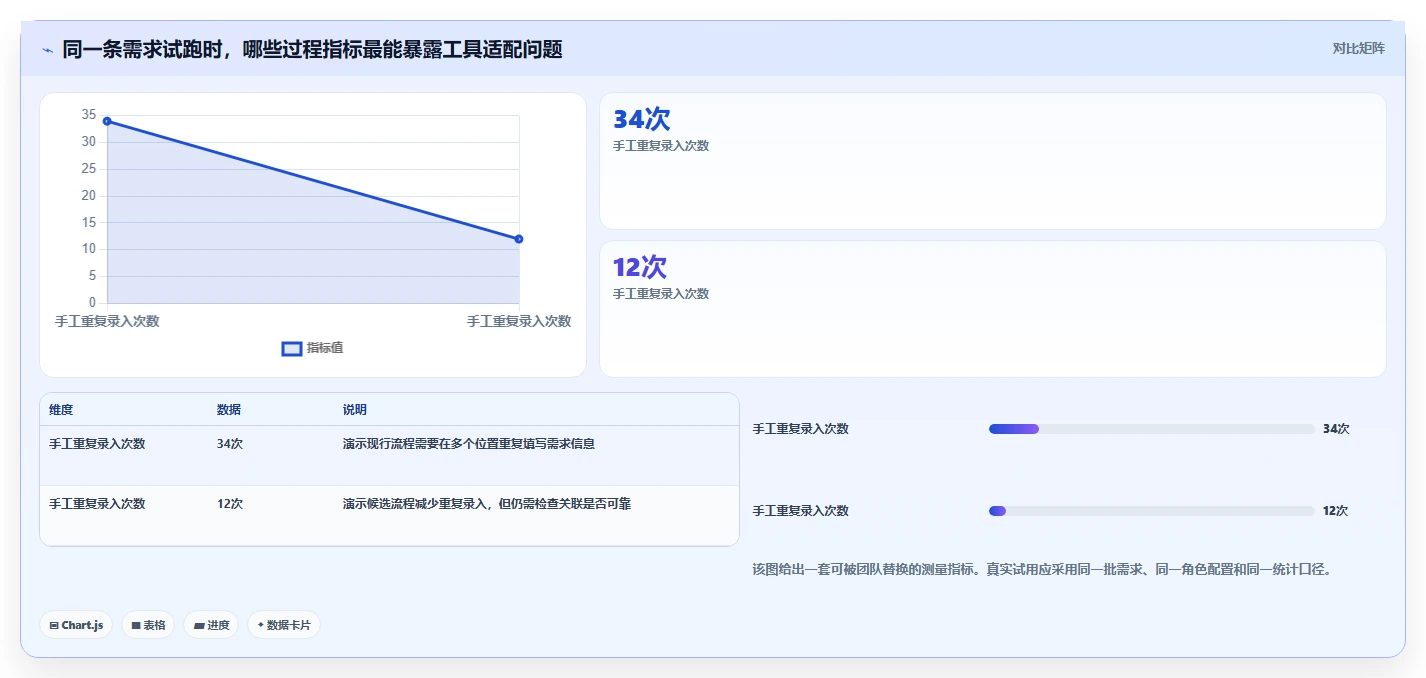Click the x-axis label under the 12 point
Screen dimensions: 1426x678
pos(519,321)
